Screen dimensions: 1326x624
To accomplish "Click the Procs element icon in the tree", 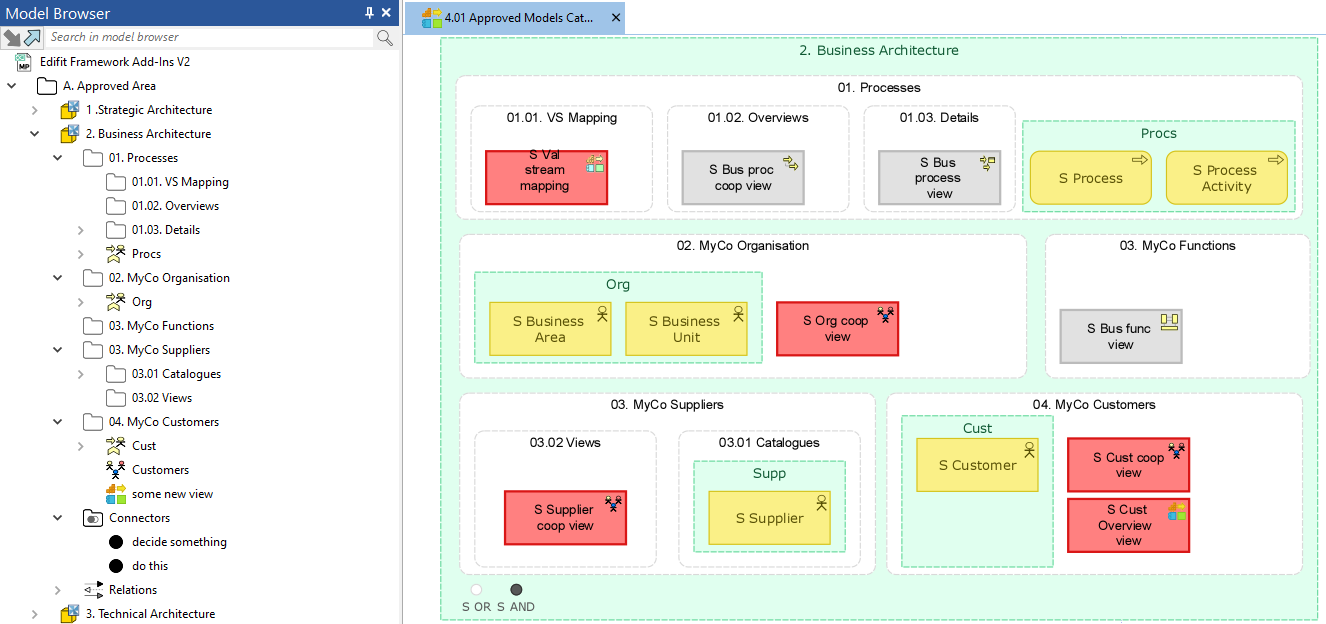I will [115, 254].
